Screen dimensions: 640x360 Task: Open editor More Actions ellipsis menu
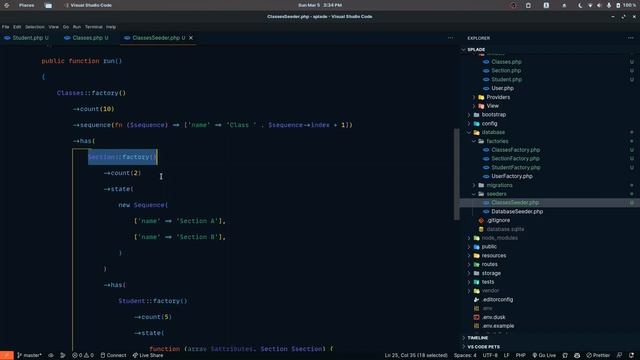click(450, 38)
